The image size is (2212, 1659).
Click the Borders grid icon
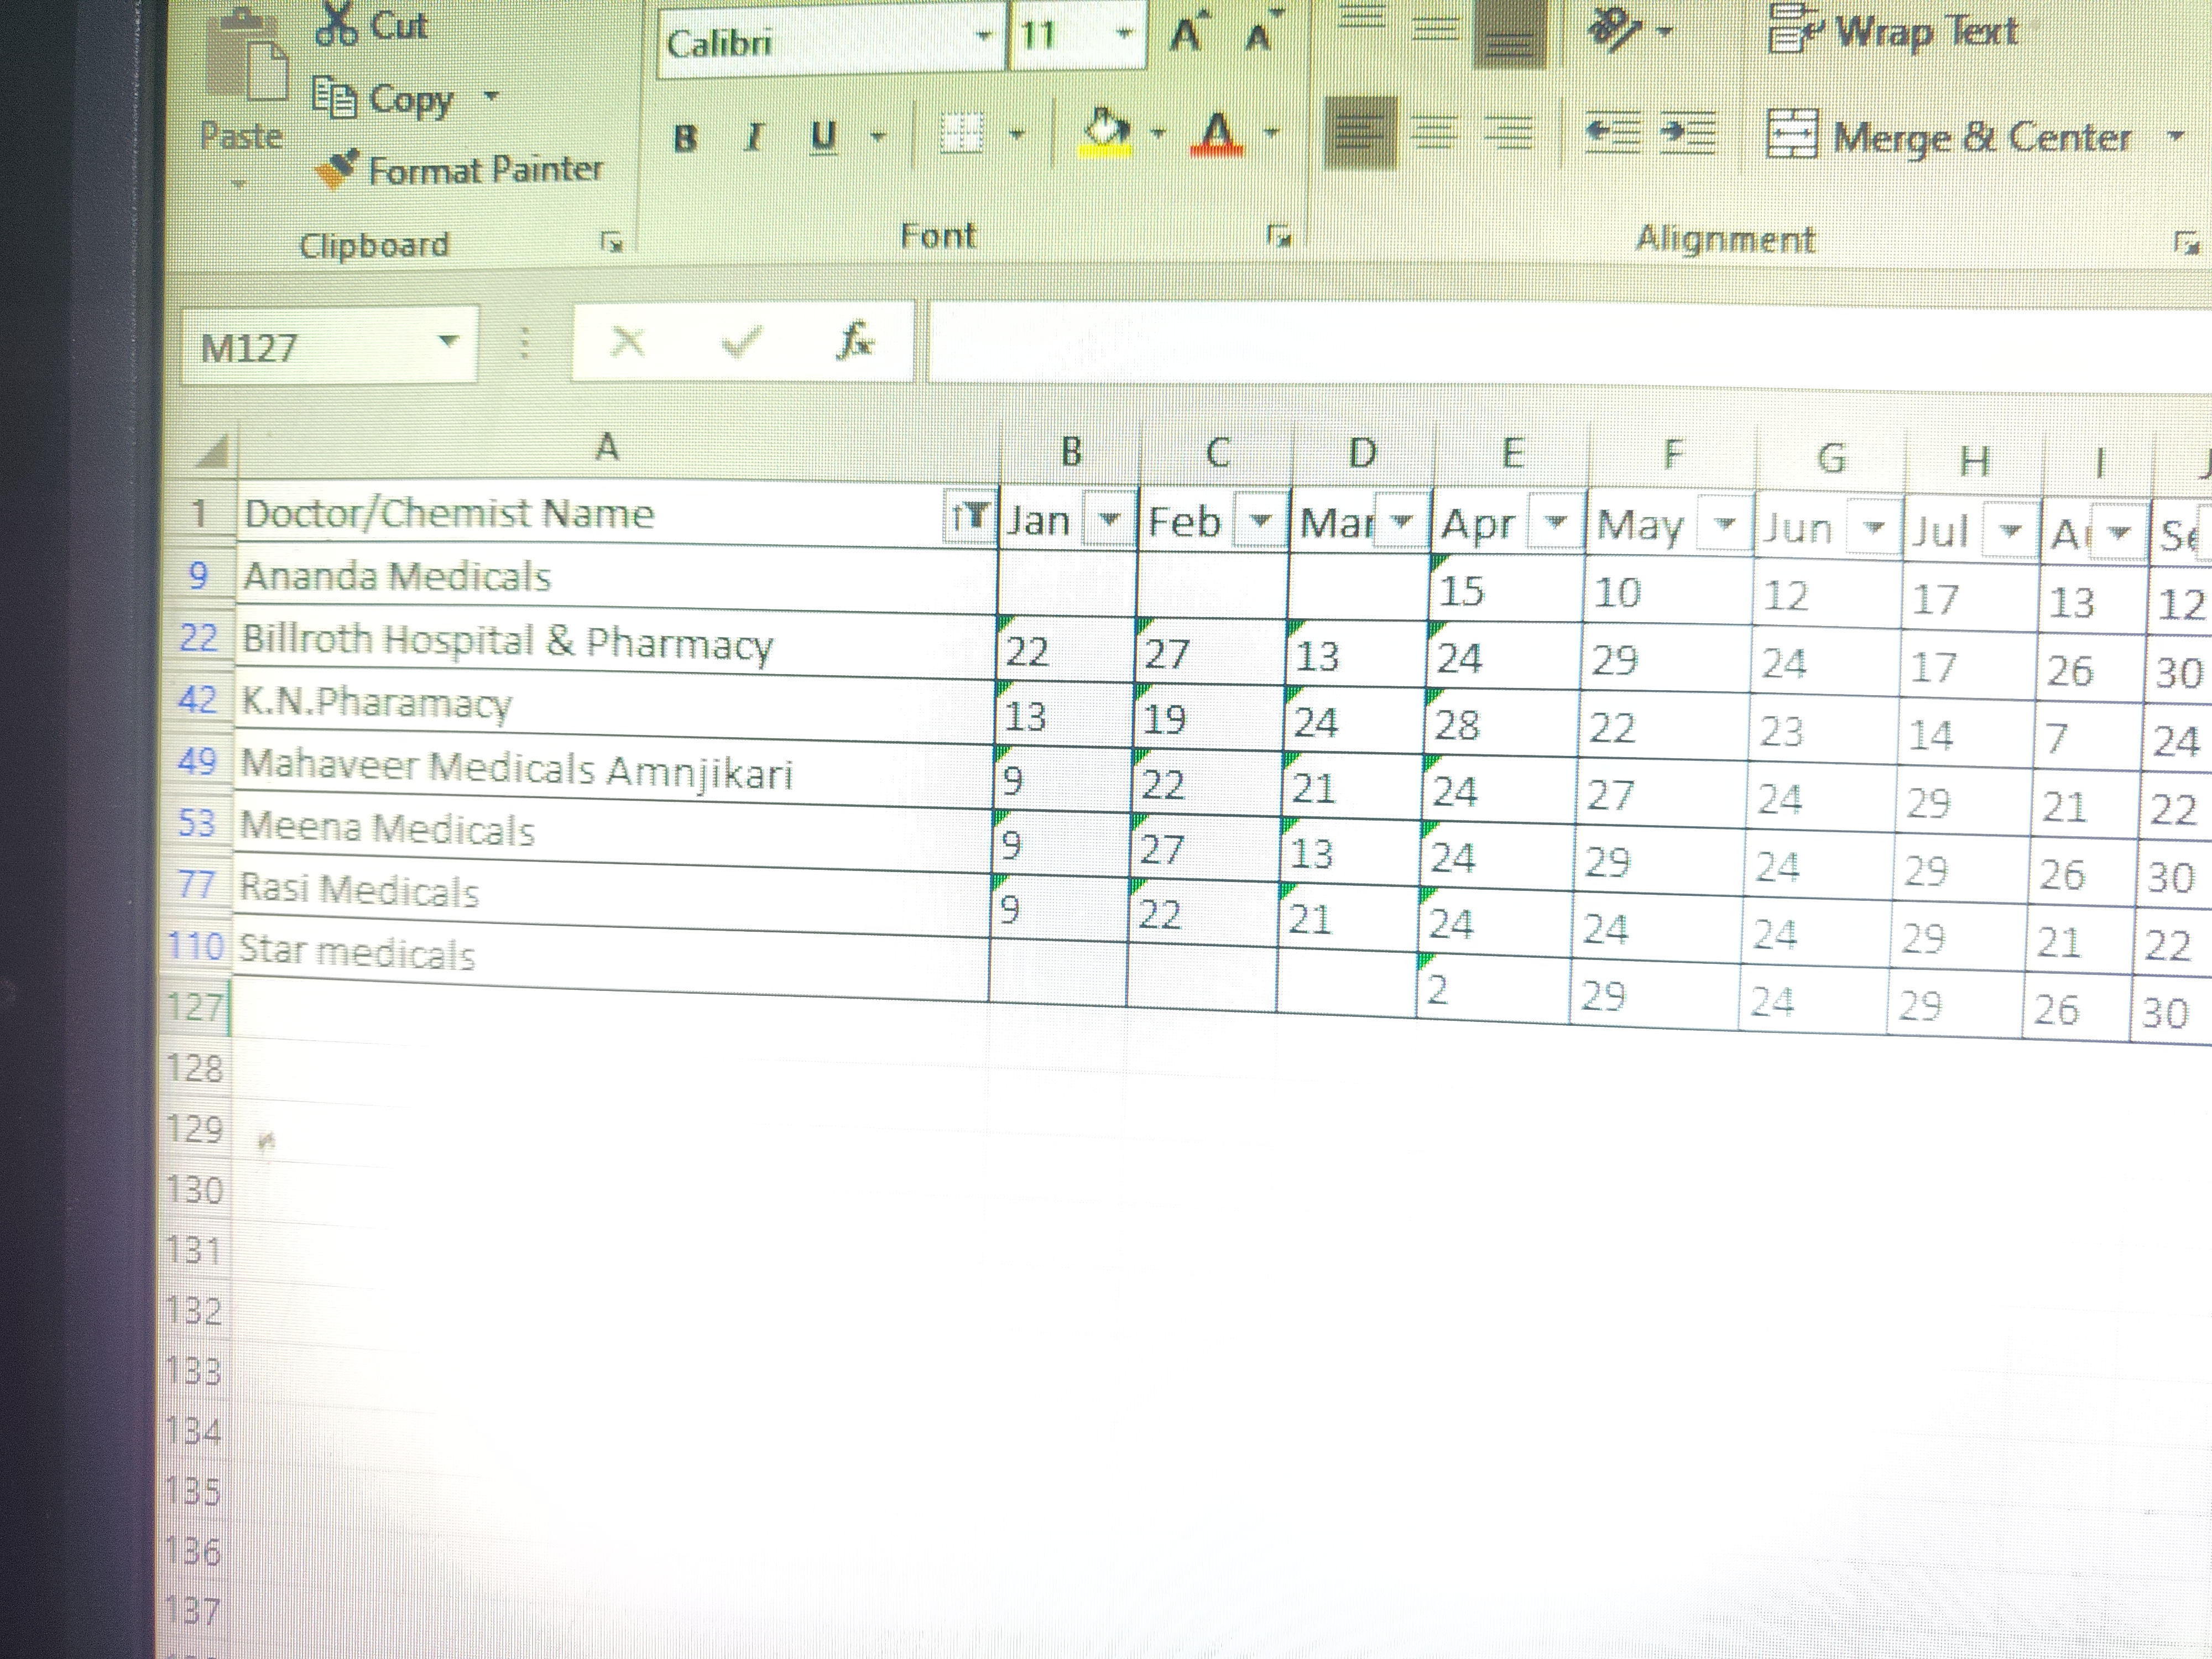point(962,133)
